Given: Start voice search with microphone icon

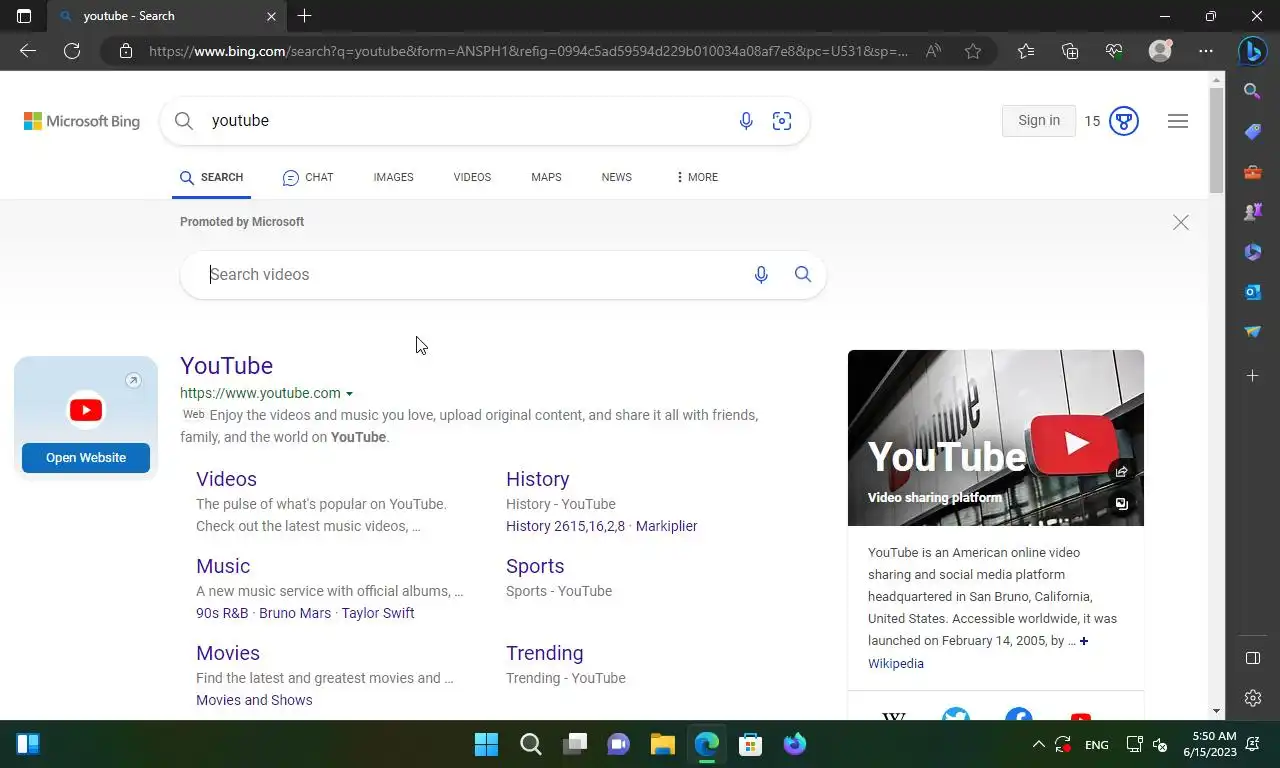Looking at the screenshot, I should click(746, 121).
